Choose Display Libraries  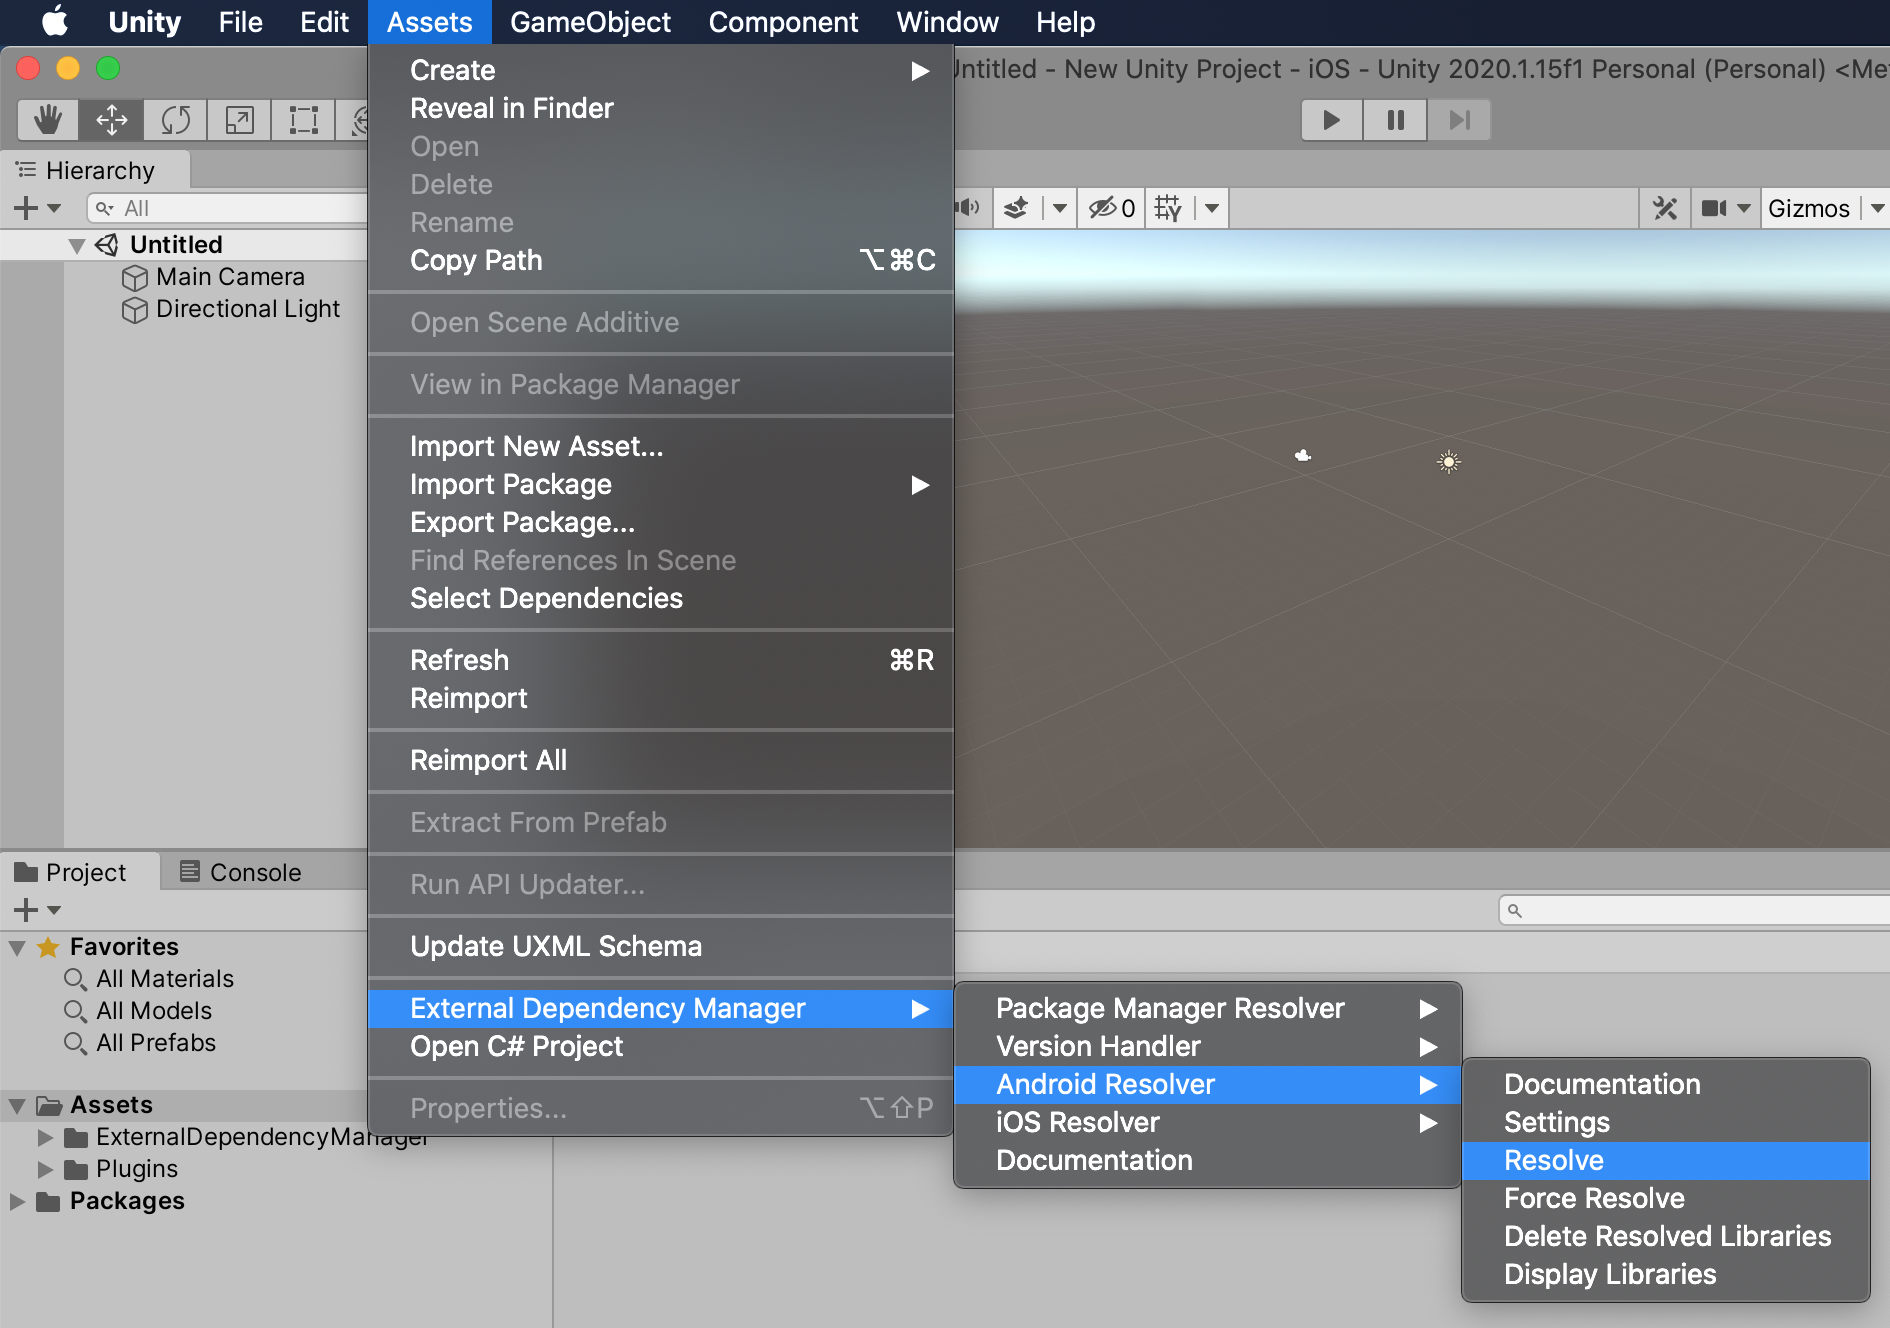[1666, 1274]
